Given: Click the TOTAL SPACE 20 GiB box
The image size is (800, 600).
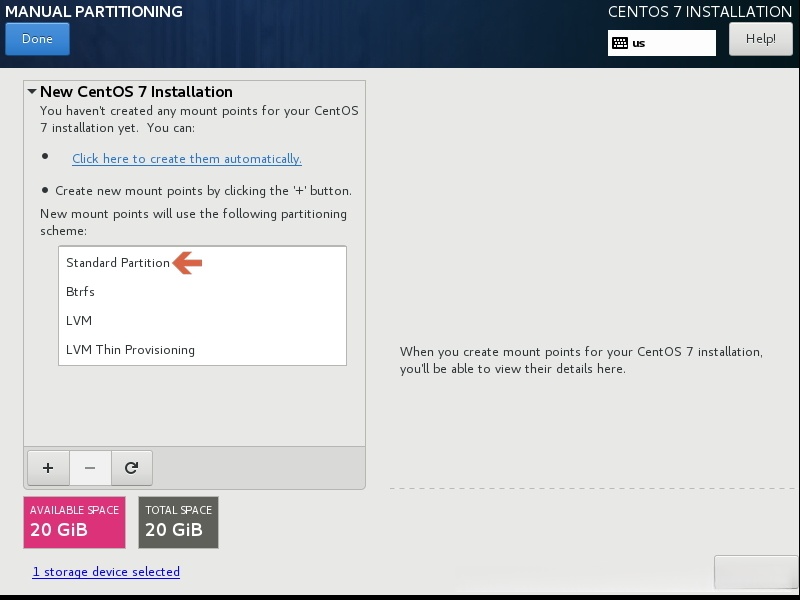Looking at the screenshot, I should (179, 522).
